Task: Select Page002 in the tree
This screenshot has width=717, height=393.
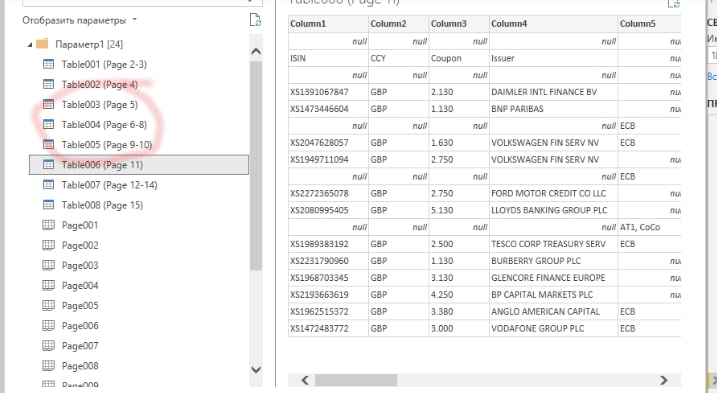Action: (x=80, y=245)
